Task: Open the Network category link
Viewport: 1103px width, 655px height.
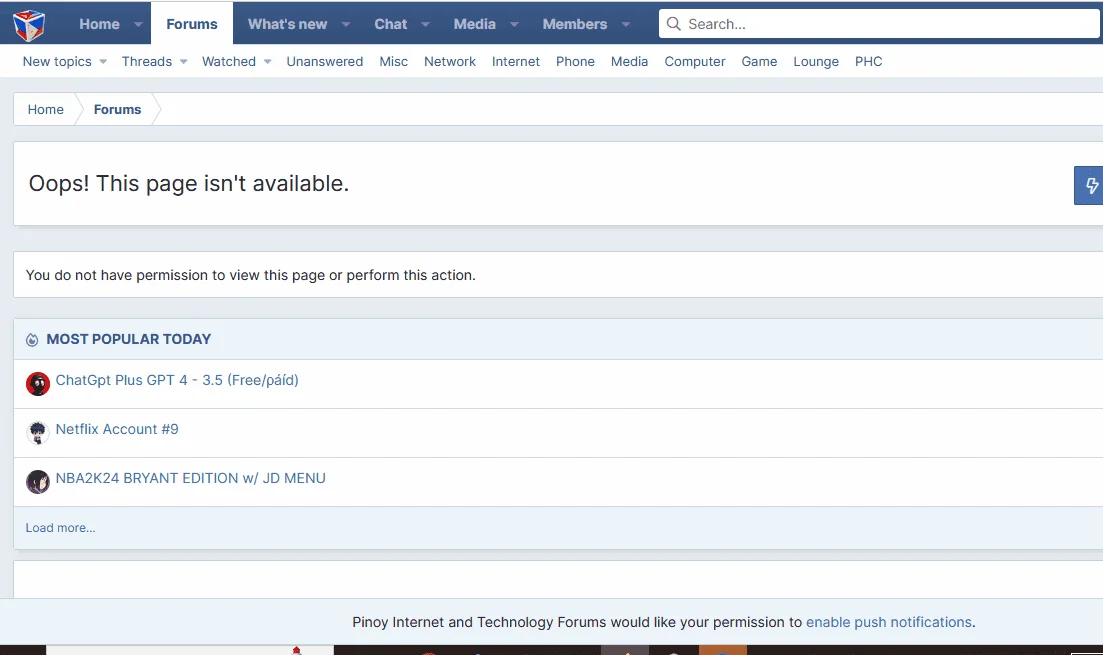Action: [x=450, y=61]
